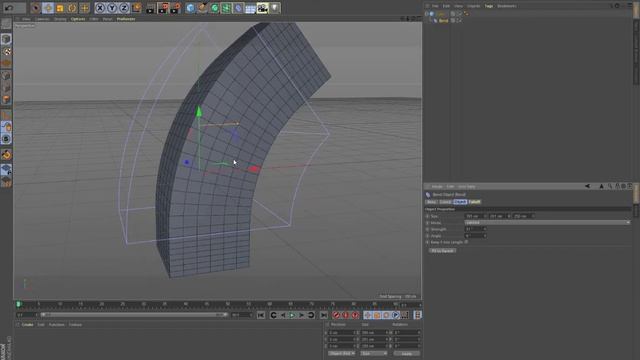
Task: Open the bend Mode dropdown
Action: tap(547, 222)
